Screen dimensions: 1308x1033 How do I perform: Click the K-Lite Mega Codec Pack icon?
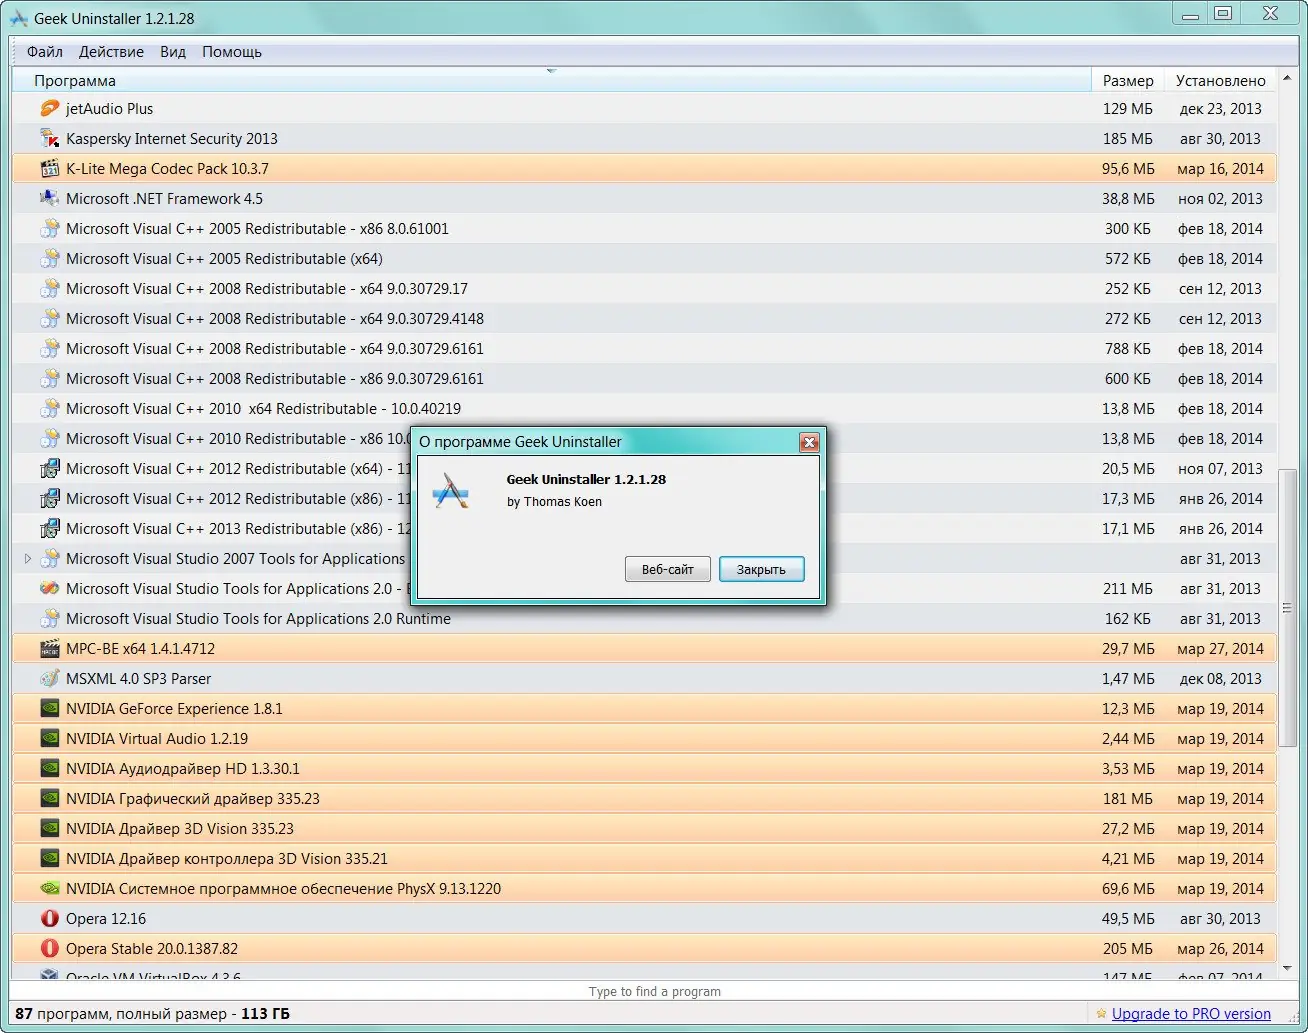49,168
